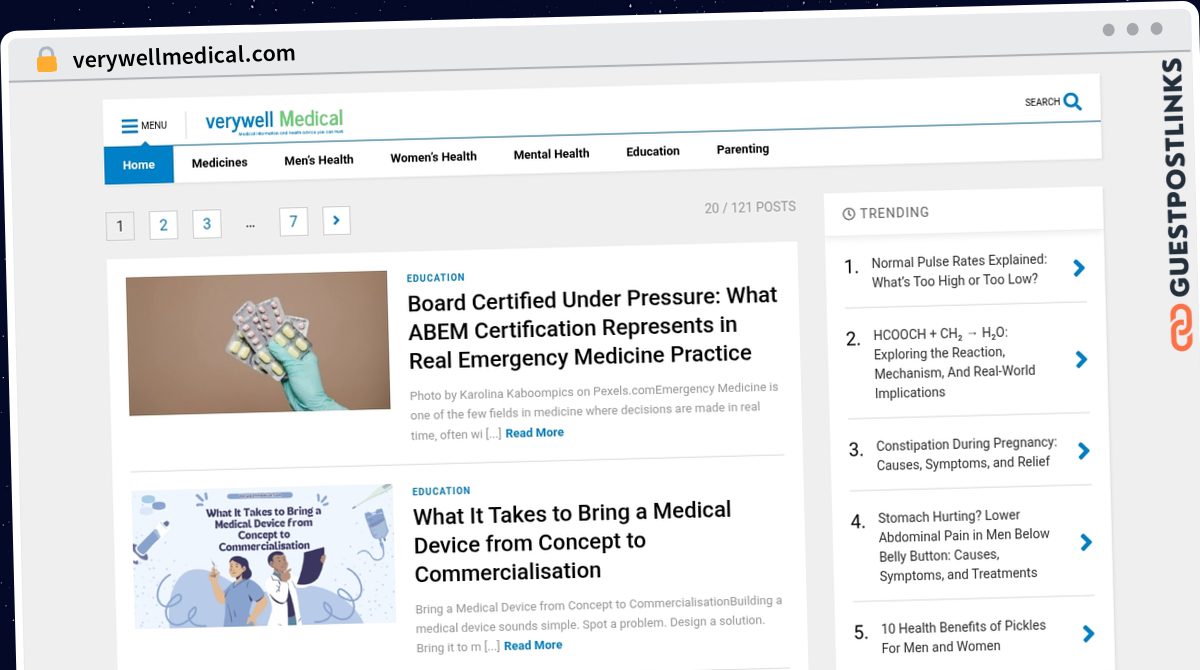Open the hamburger MENU icon
The image size is (1200, 670).
[130, 126]
